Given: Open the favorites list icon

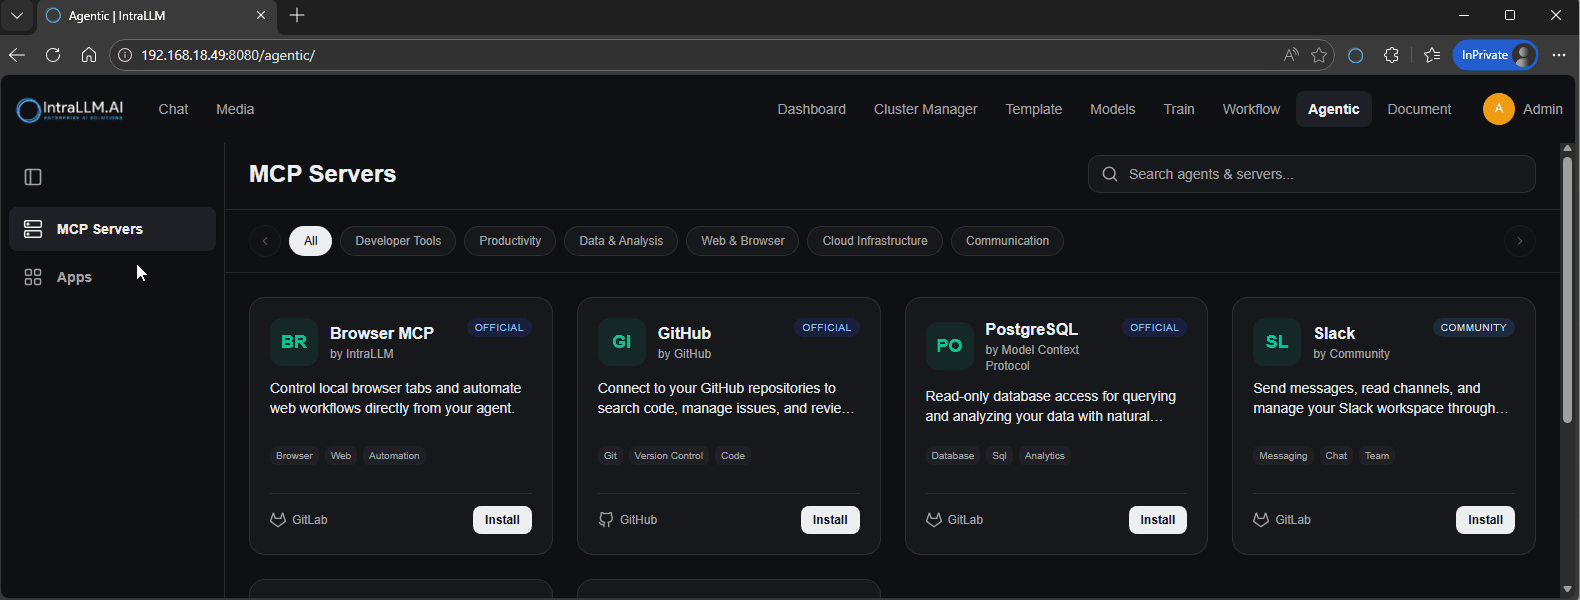Looking at the screenshot, I should 1432,55.
